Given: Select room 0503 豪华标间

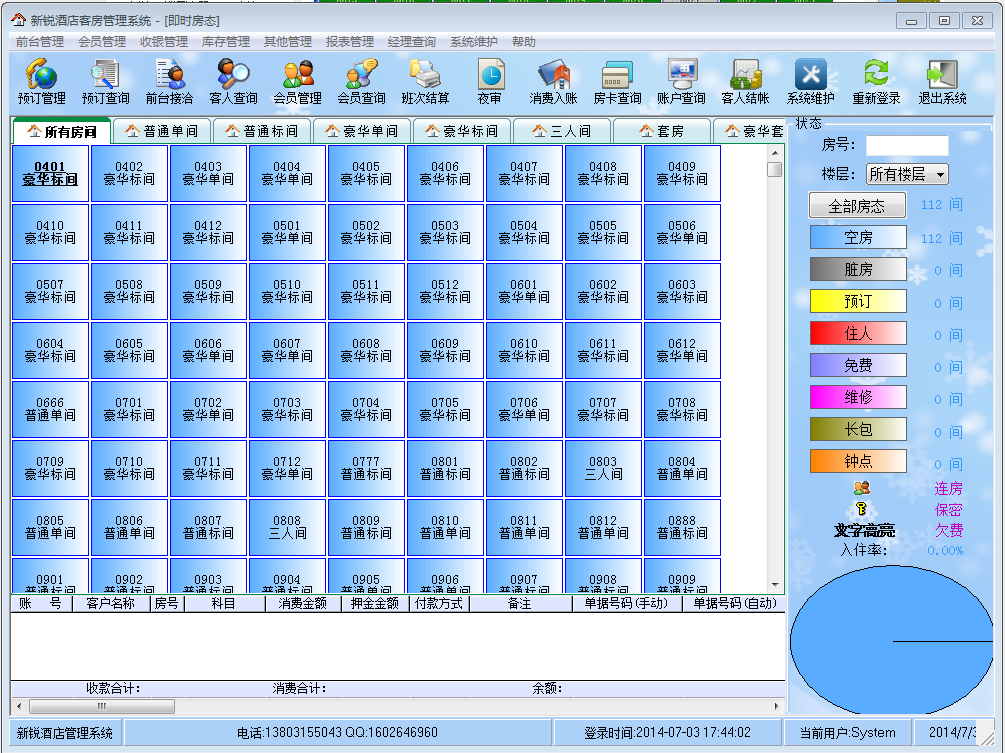Looking at the screenshot, I should (445, 232).
